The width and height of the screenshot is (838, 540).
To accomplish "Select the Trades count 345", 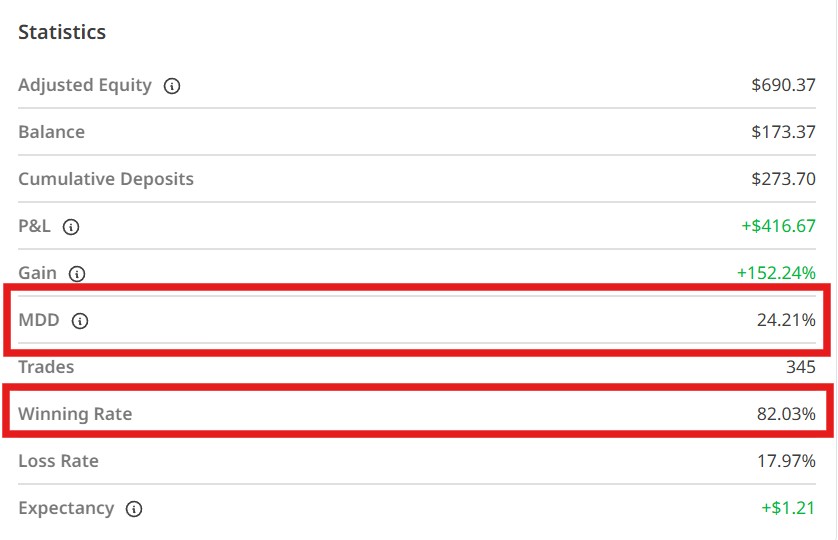I will click(x=801, y=367).
